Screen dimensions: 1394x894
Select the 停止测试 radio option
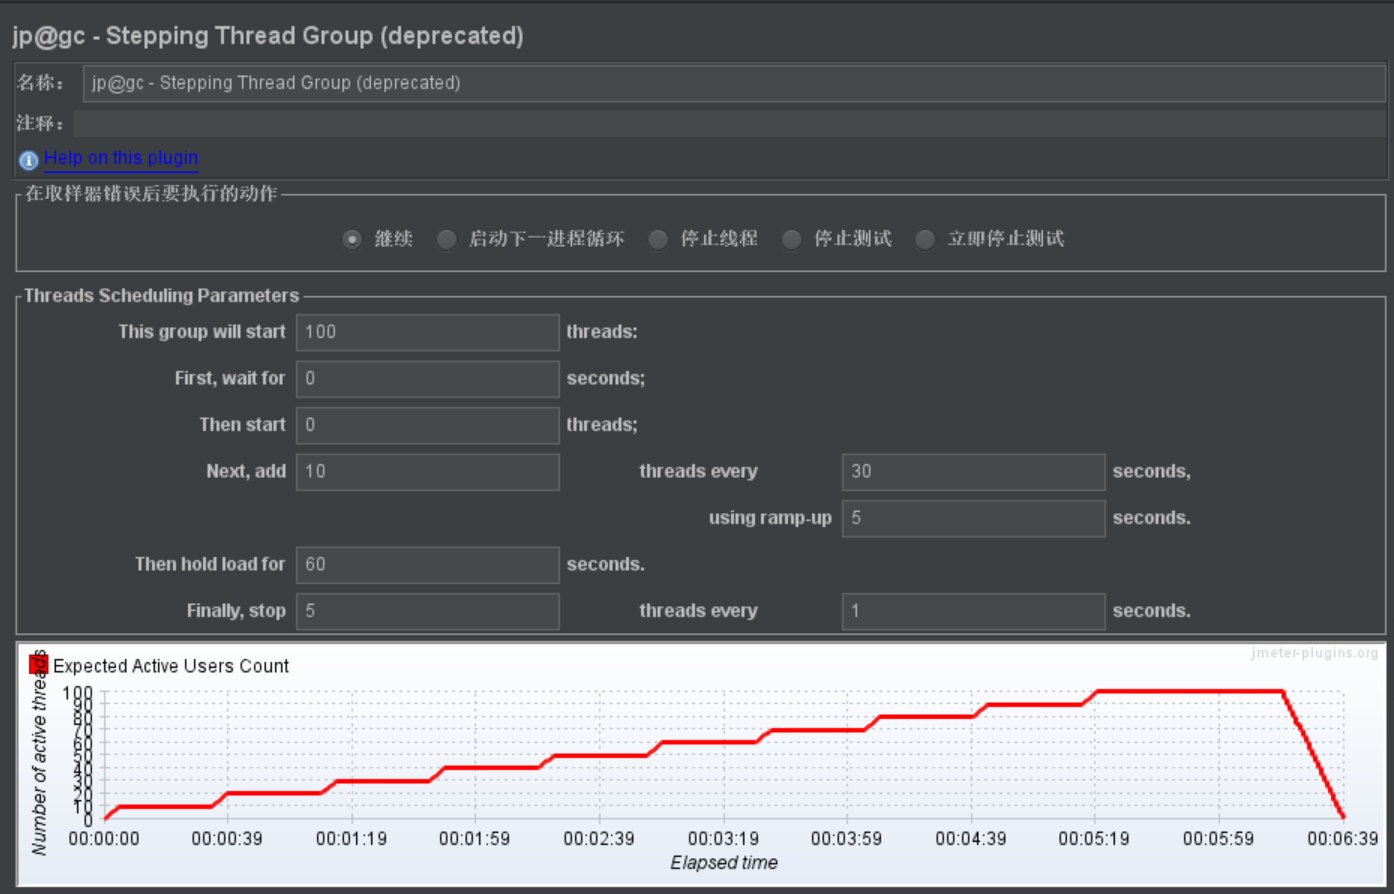[791, 240]
